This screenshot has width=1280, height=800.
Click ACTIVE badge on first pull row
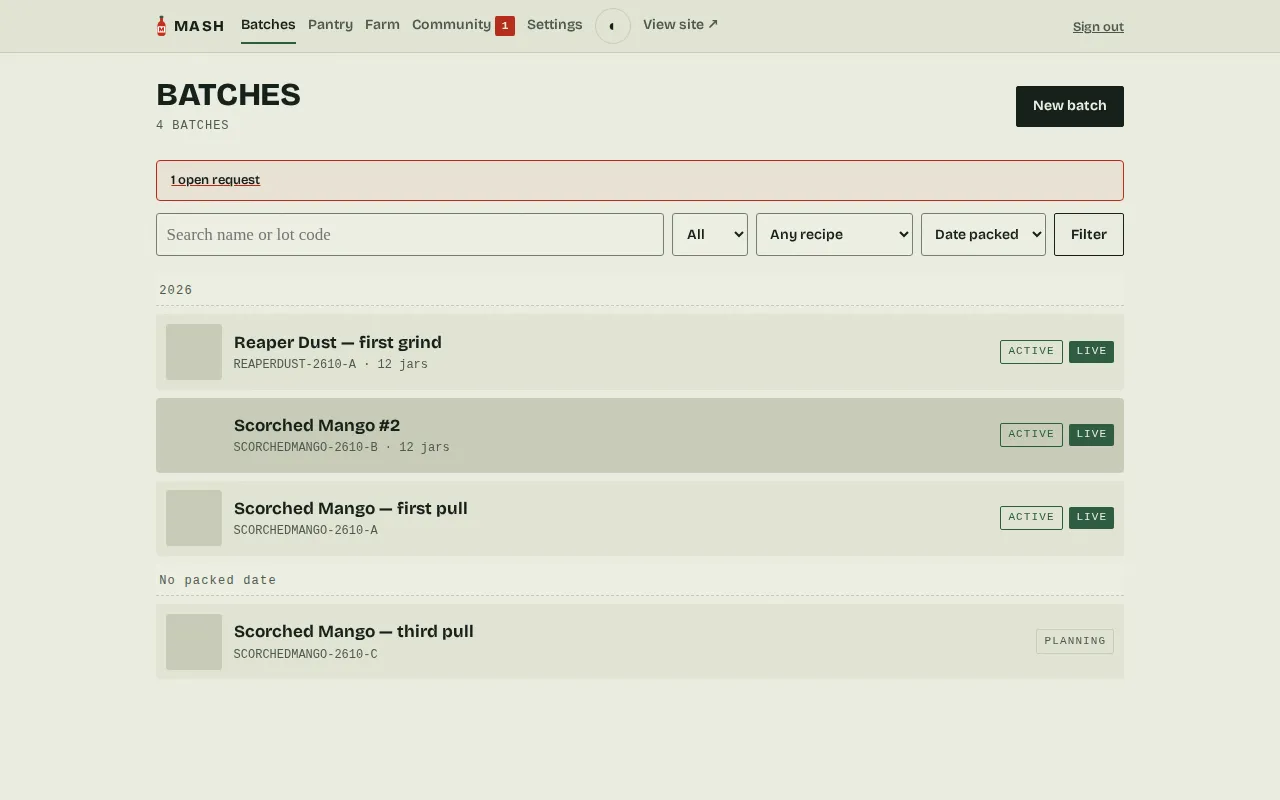[x=1031, y=518]
